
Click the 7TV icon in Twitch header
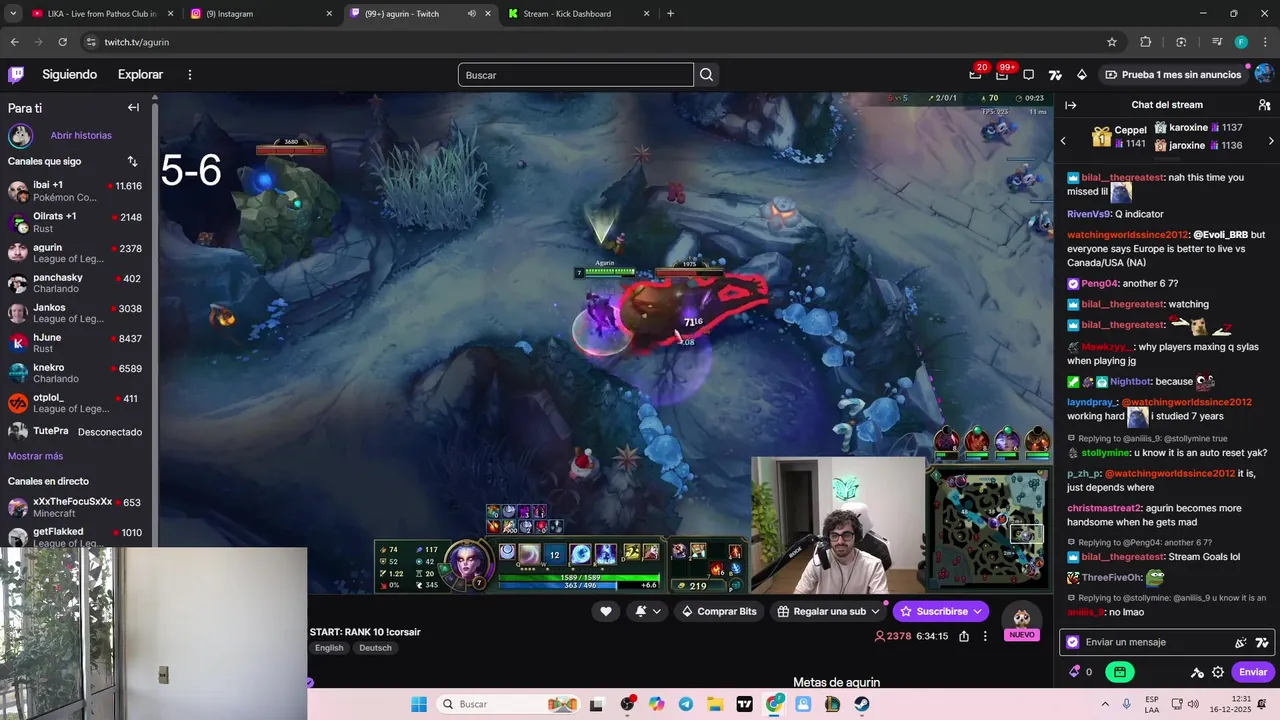1055,75
